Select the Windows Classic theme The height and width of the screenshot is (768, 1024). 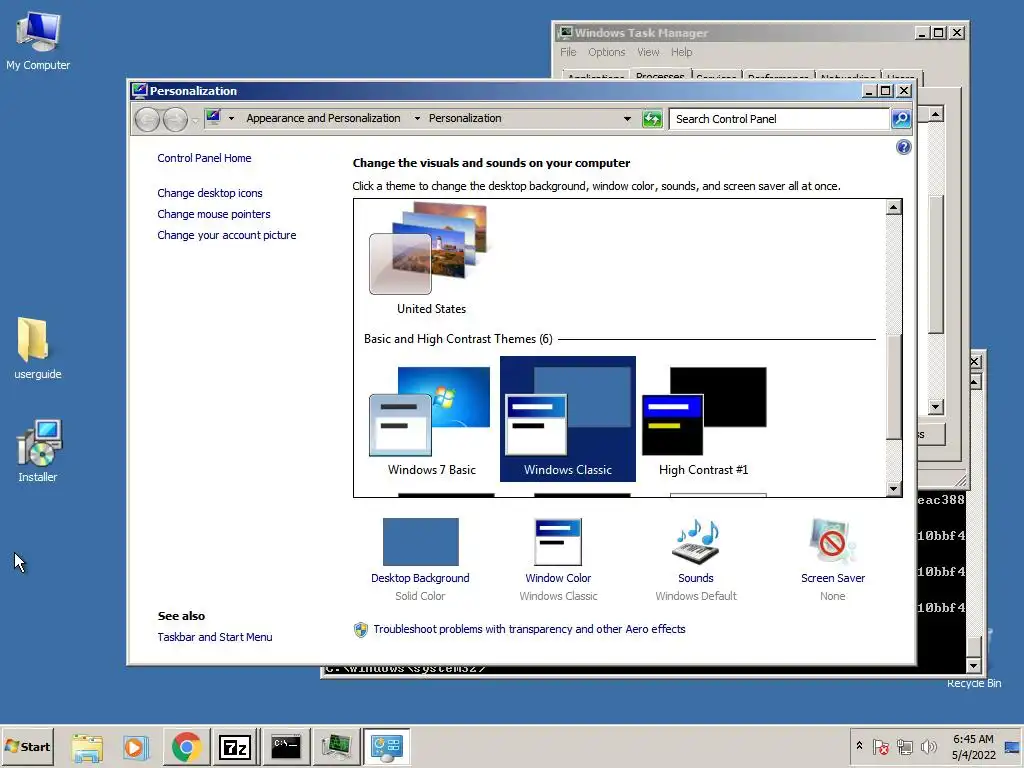coord(568,419)
